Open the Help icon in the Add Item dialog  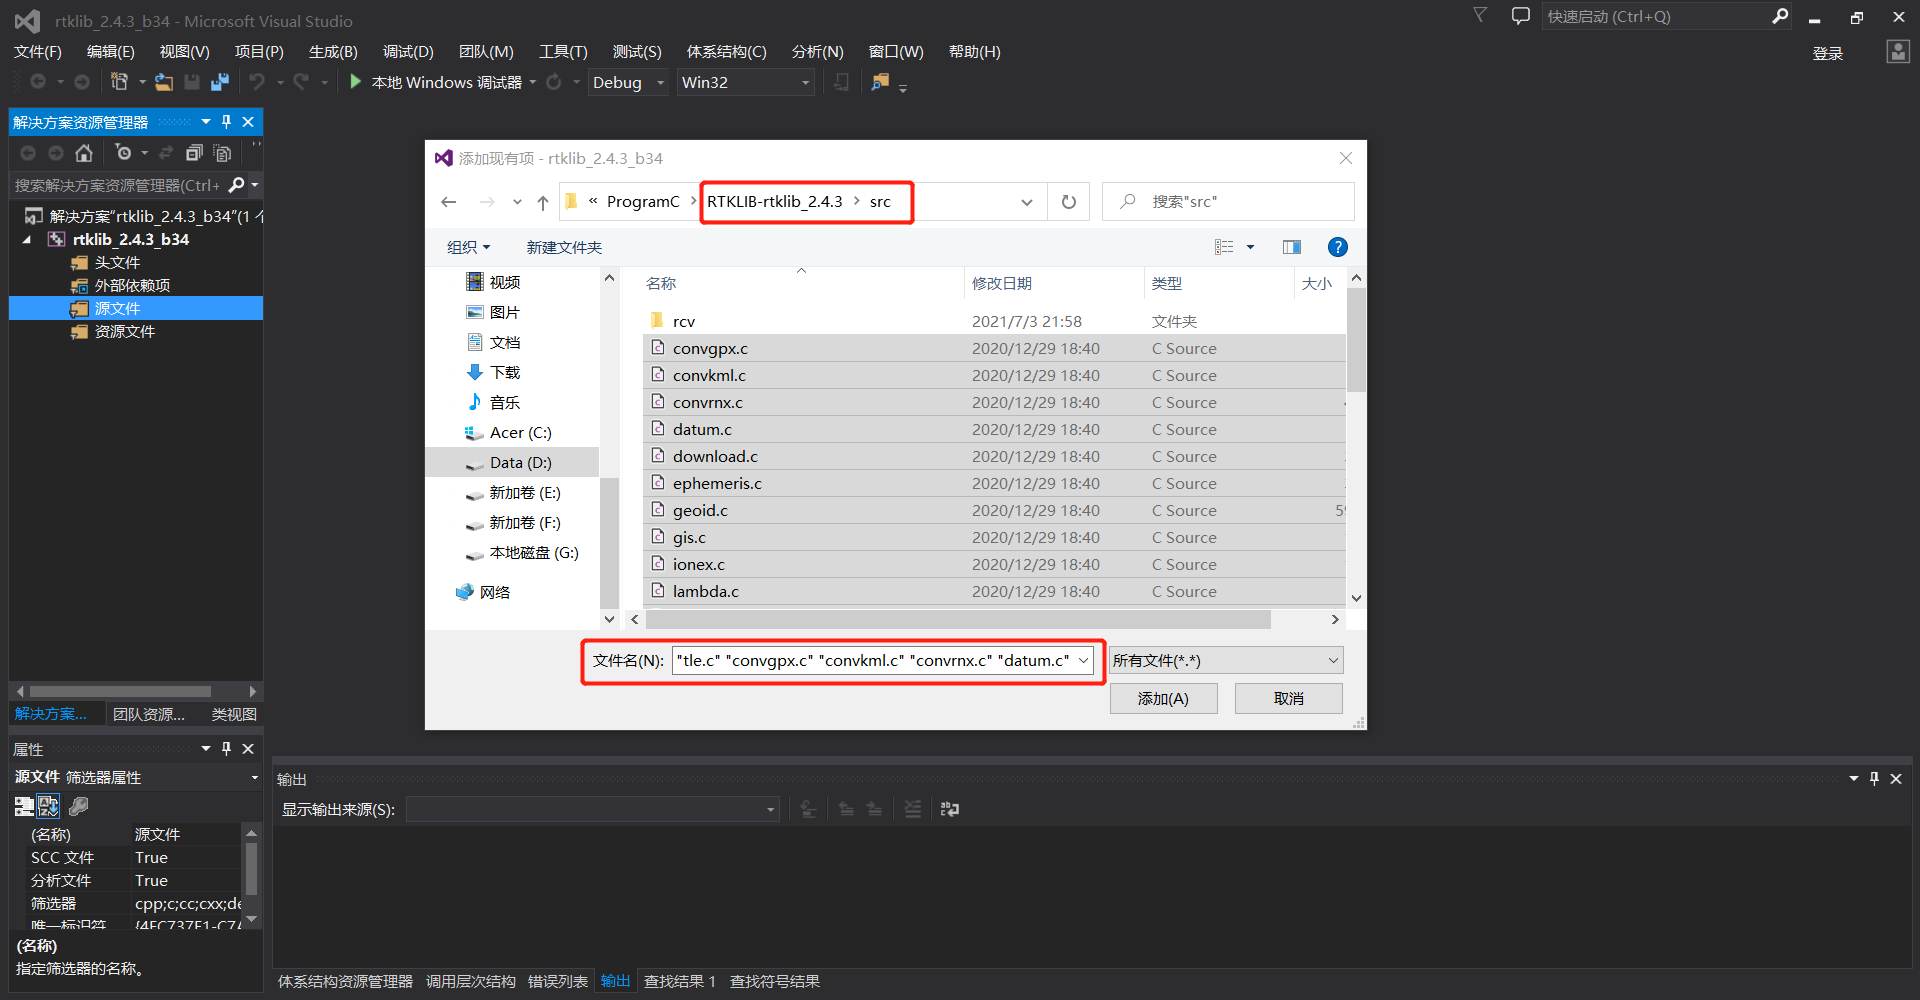[1337, 247]
